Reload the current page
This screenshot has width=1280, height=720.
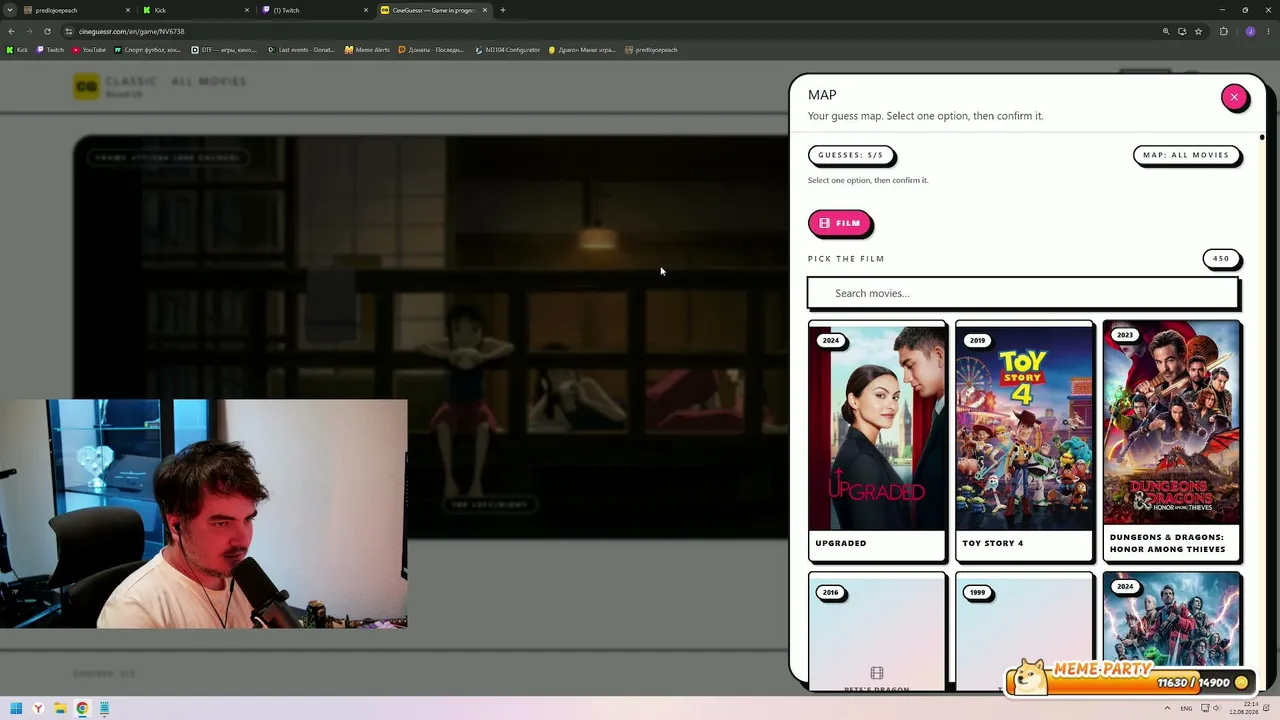coord(47,31)
